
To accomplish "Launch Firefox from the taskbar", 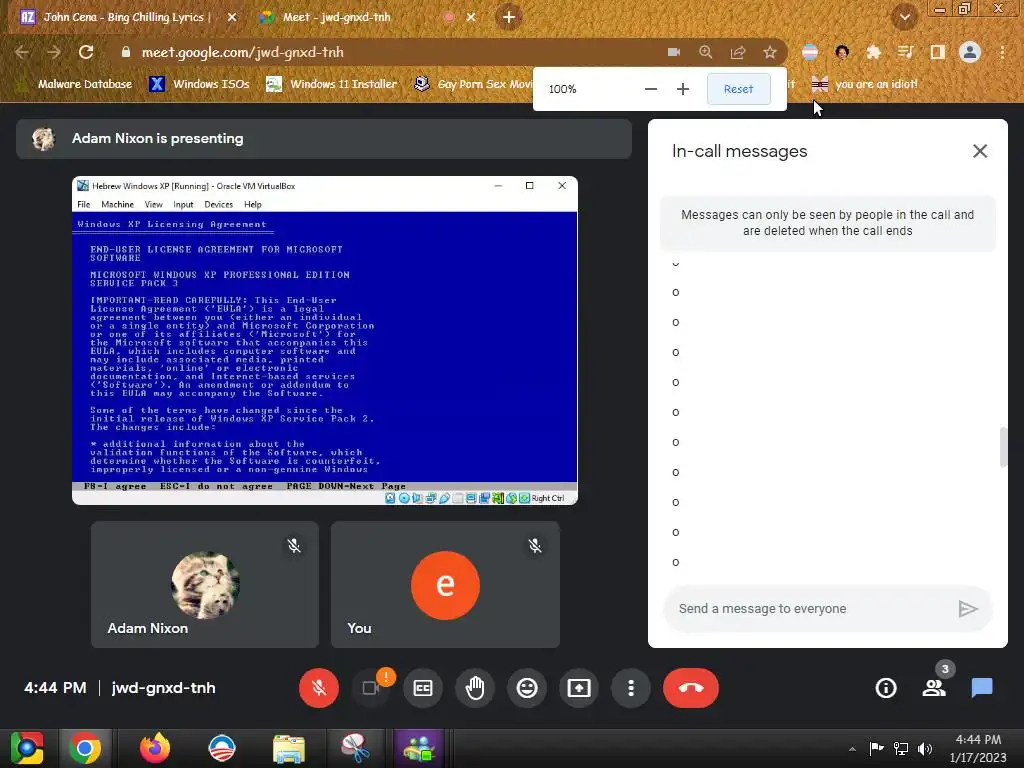I will tap(155, 748).
